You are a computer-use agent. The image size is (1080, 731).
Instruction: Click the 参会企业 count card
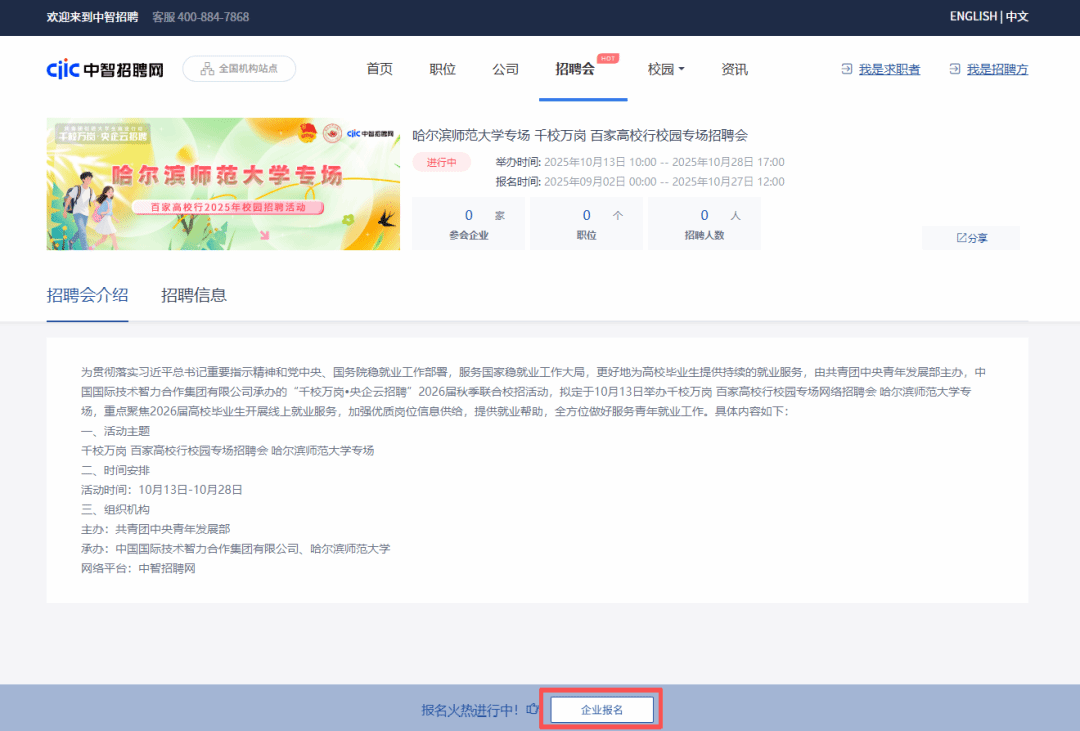point(469,224)
